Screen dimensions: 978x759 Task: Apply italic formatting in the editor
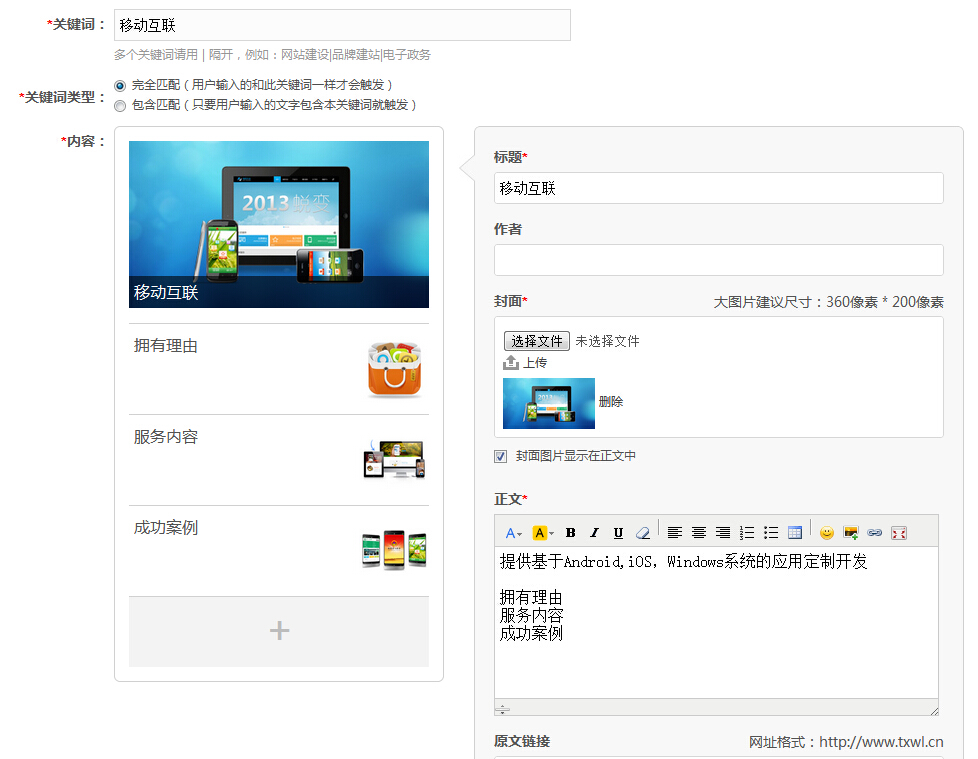pos(594,533)
